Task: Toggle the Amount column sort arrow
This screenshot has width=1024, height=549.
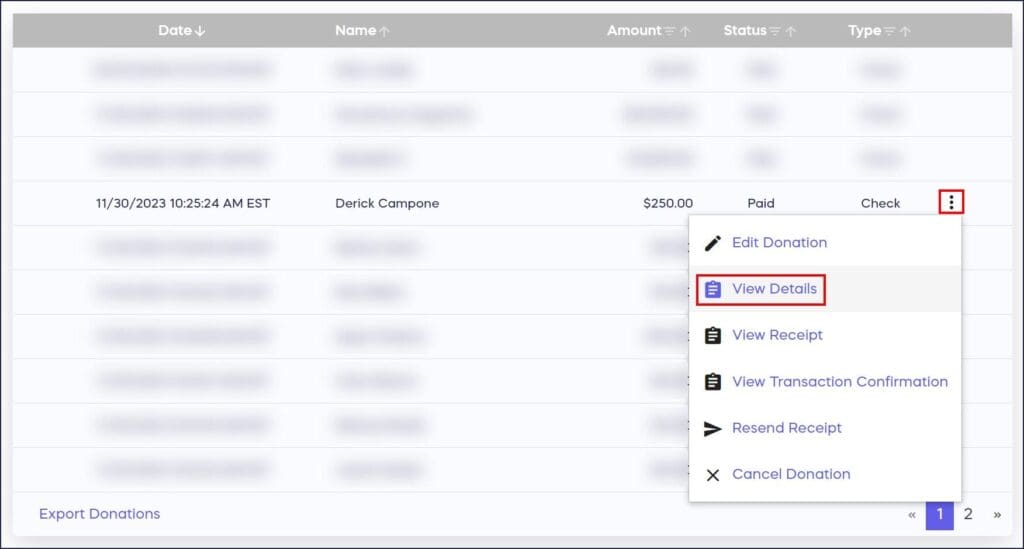Action: 686,31
